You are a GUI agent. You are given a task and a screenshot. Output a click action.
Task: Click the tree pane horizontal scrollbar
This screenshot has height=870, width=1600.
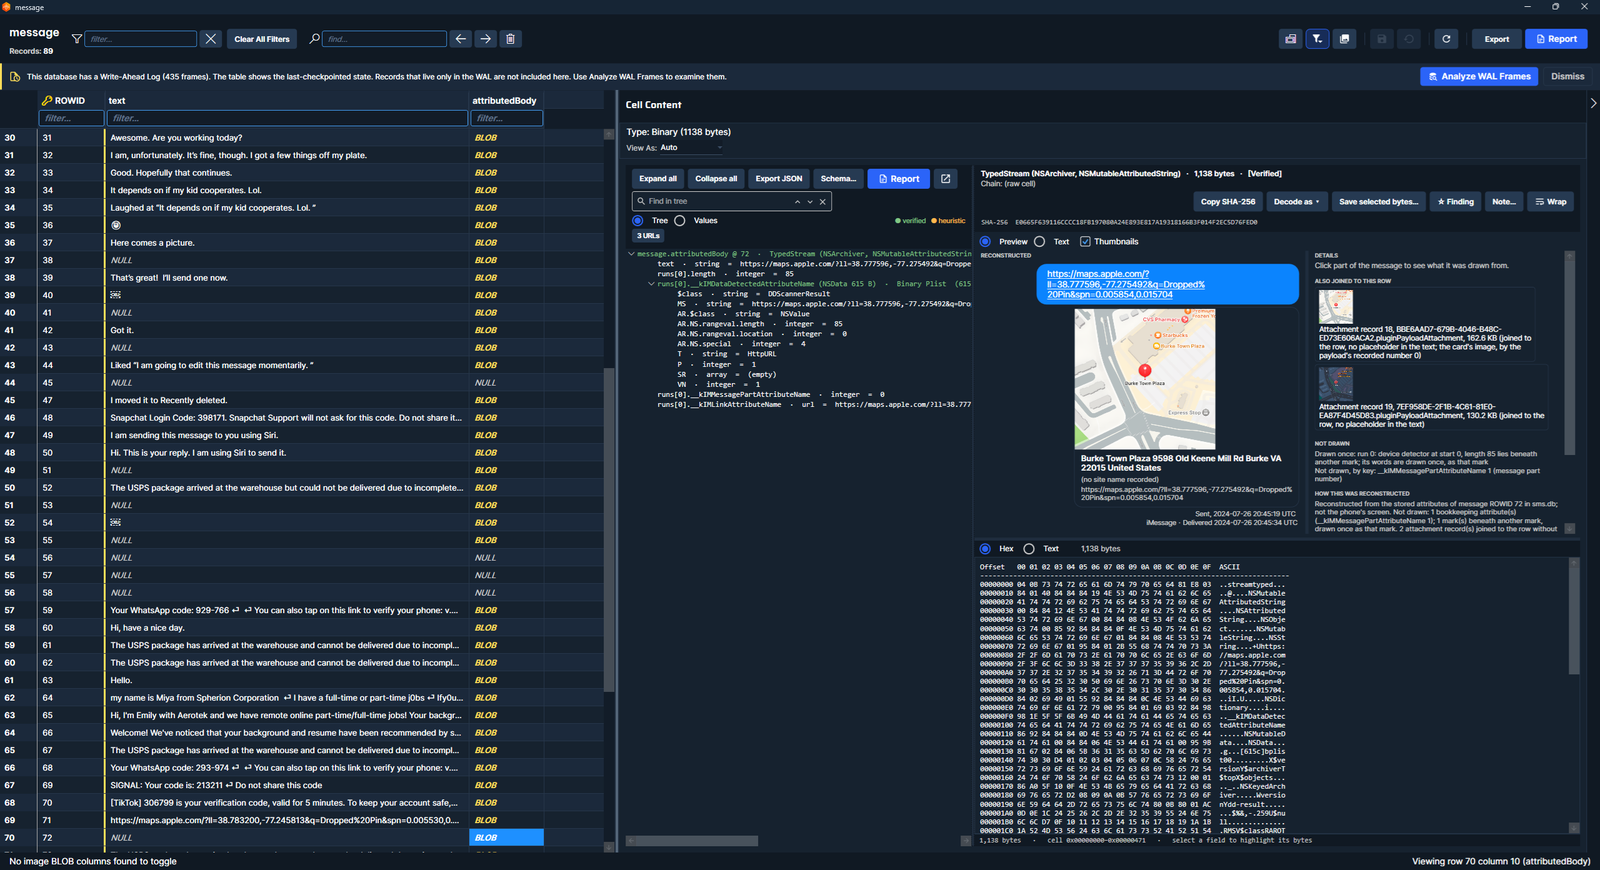[x=692, y=841]
